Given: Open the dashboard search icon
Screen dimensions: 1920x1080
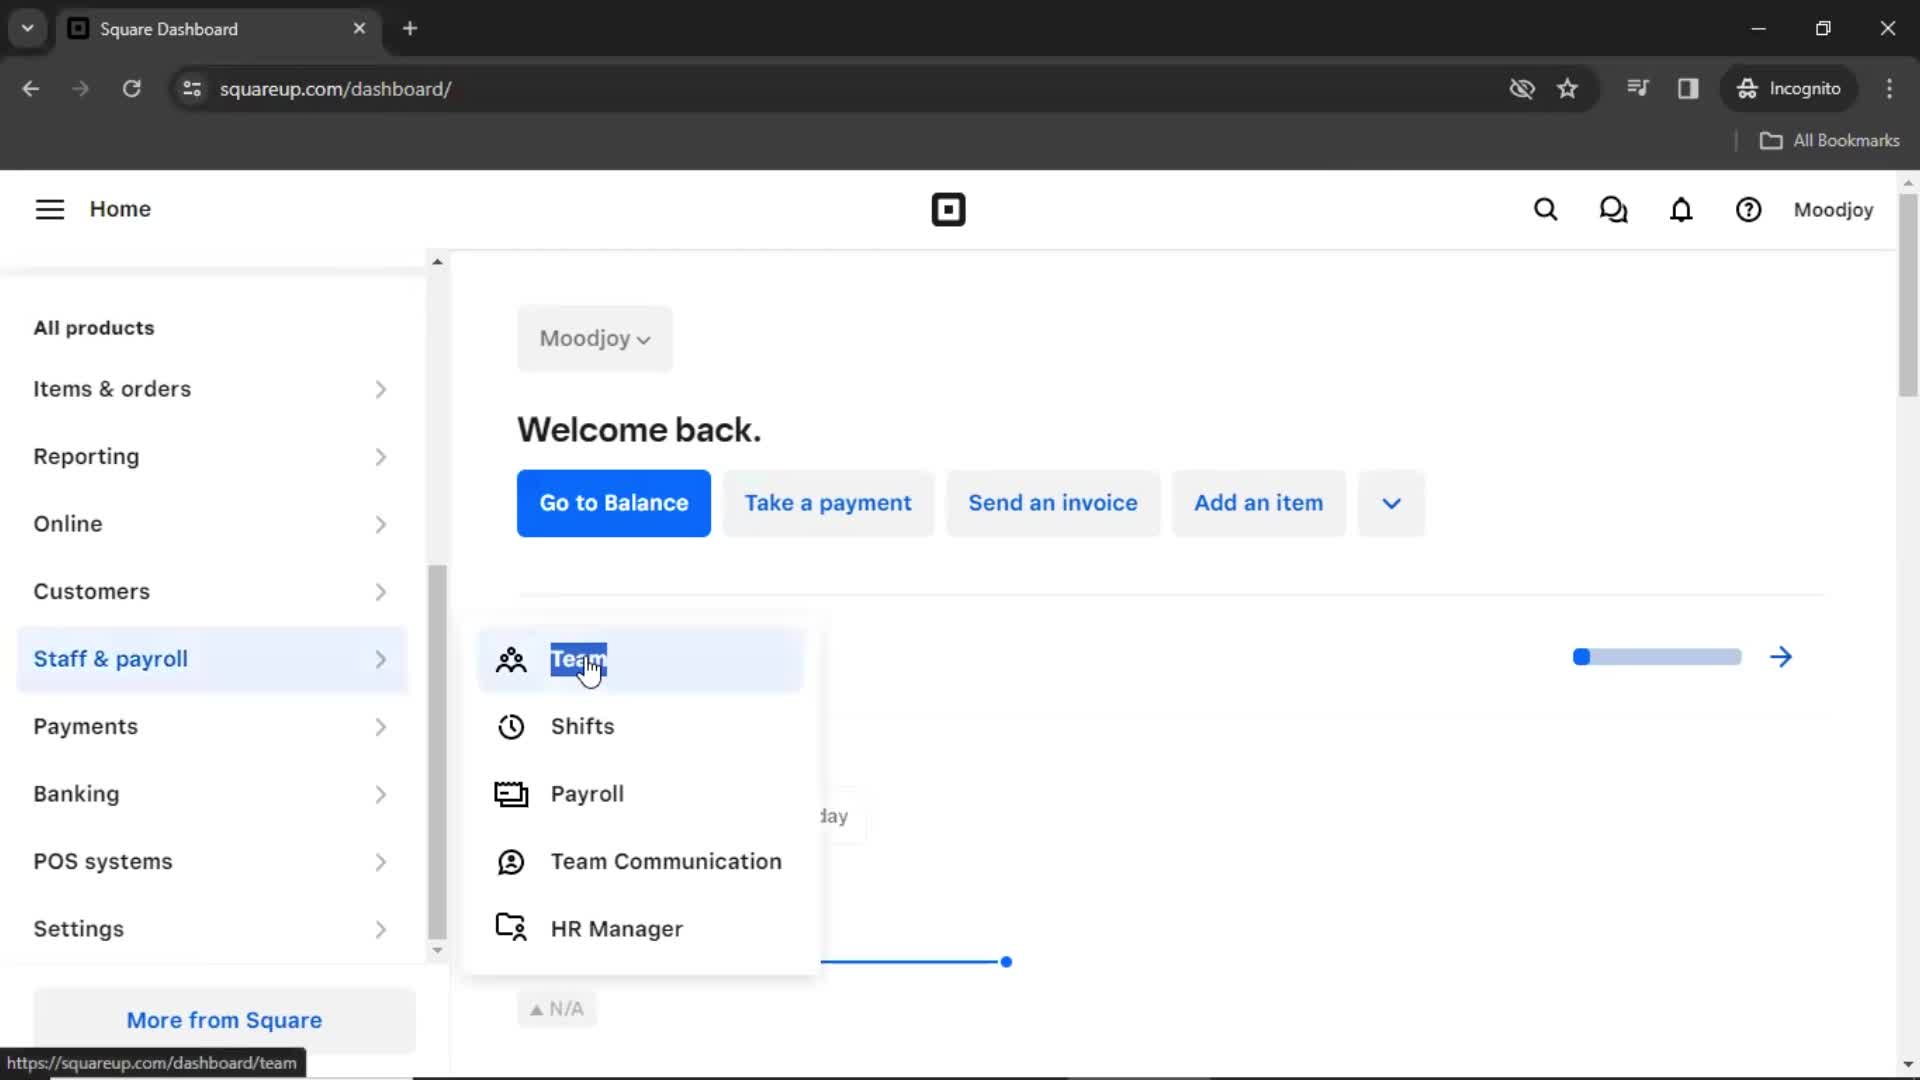Looking at the screenshot, I should [x=1546, y=210].
